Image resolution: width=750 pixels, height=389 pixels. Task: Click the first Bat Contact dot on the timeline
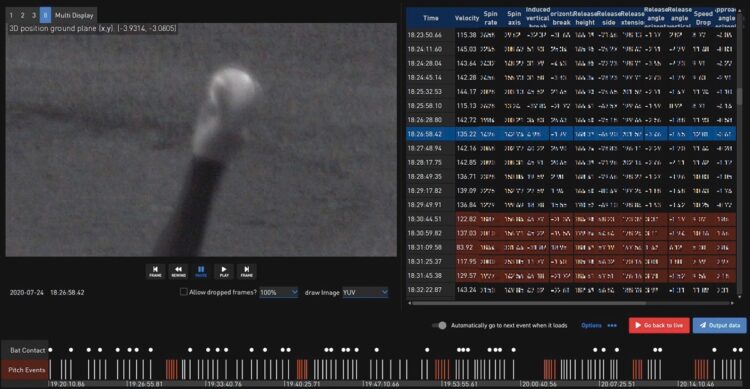pyautogui.click(x=51, y=350)
